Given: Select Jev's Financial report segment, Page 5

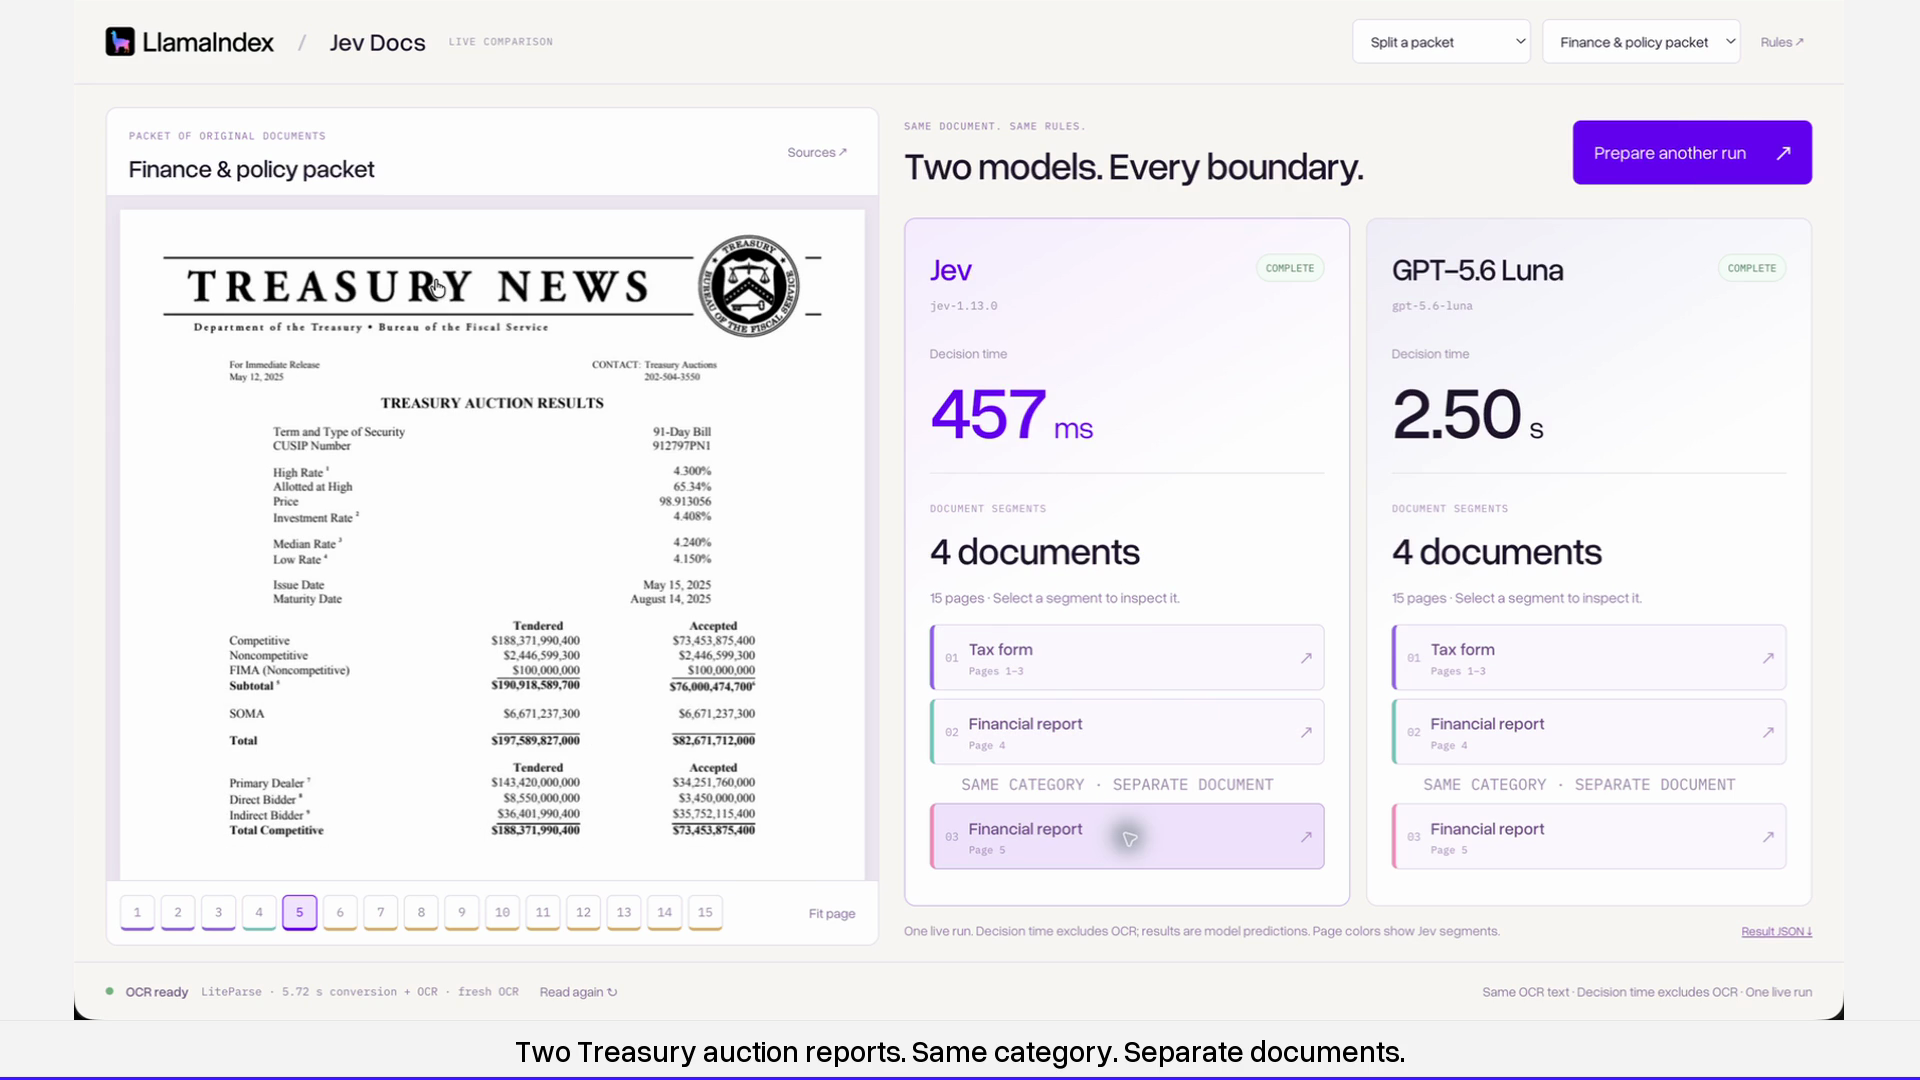Looking at the screenshot, I should pos(1127,837).
